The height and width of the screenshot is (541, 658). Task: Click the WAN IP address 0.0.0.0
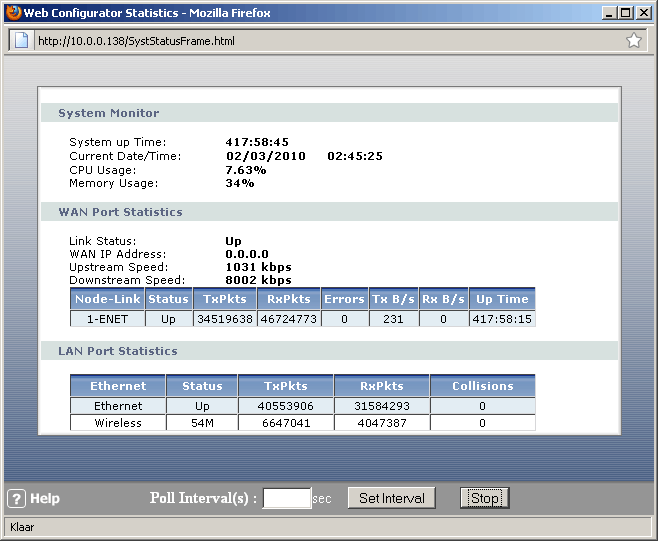click(x=247, y=254)
